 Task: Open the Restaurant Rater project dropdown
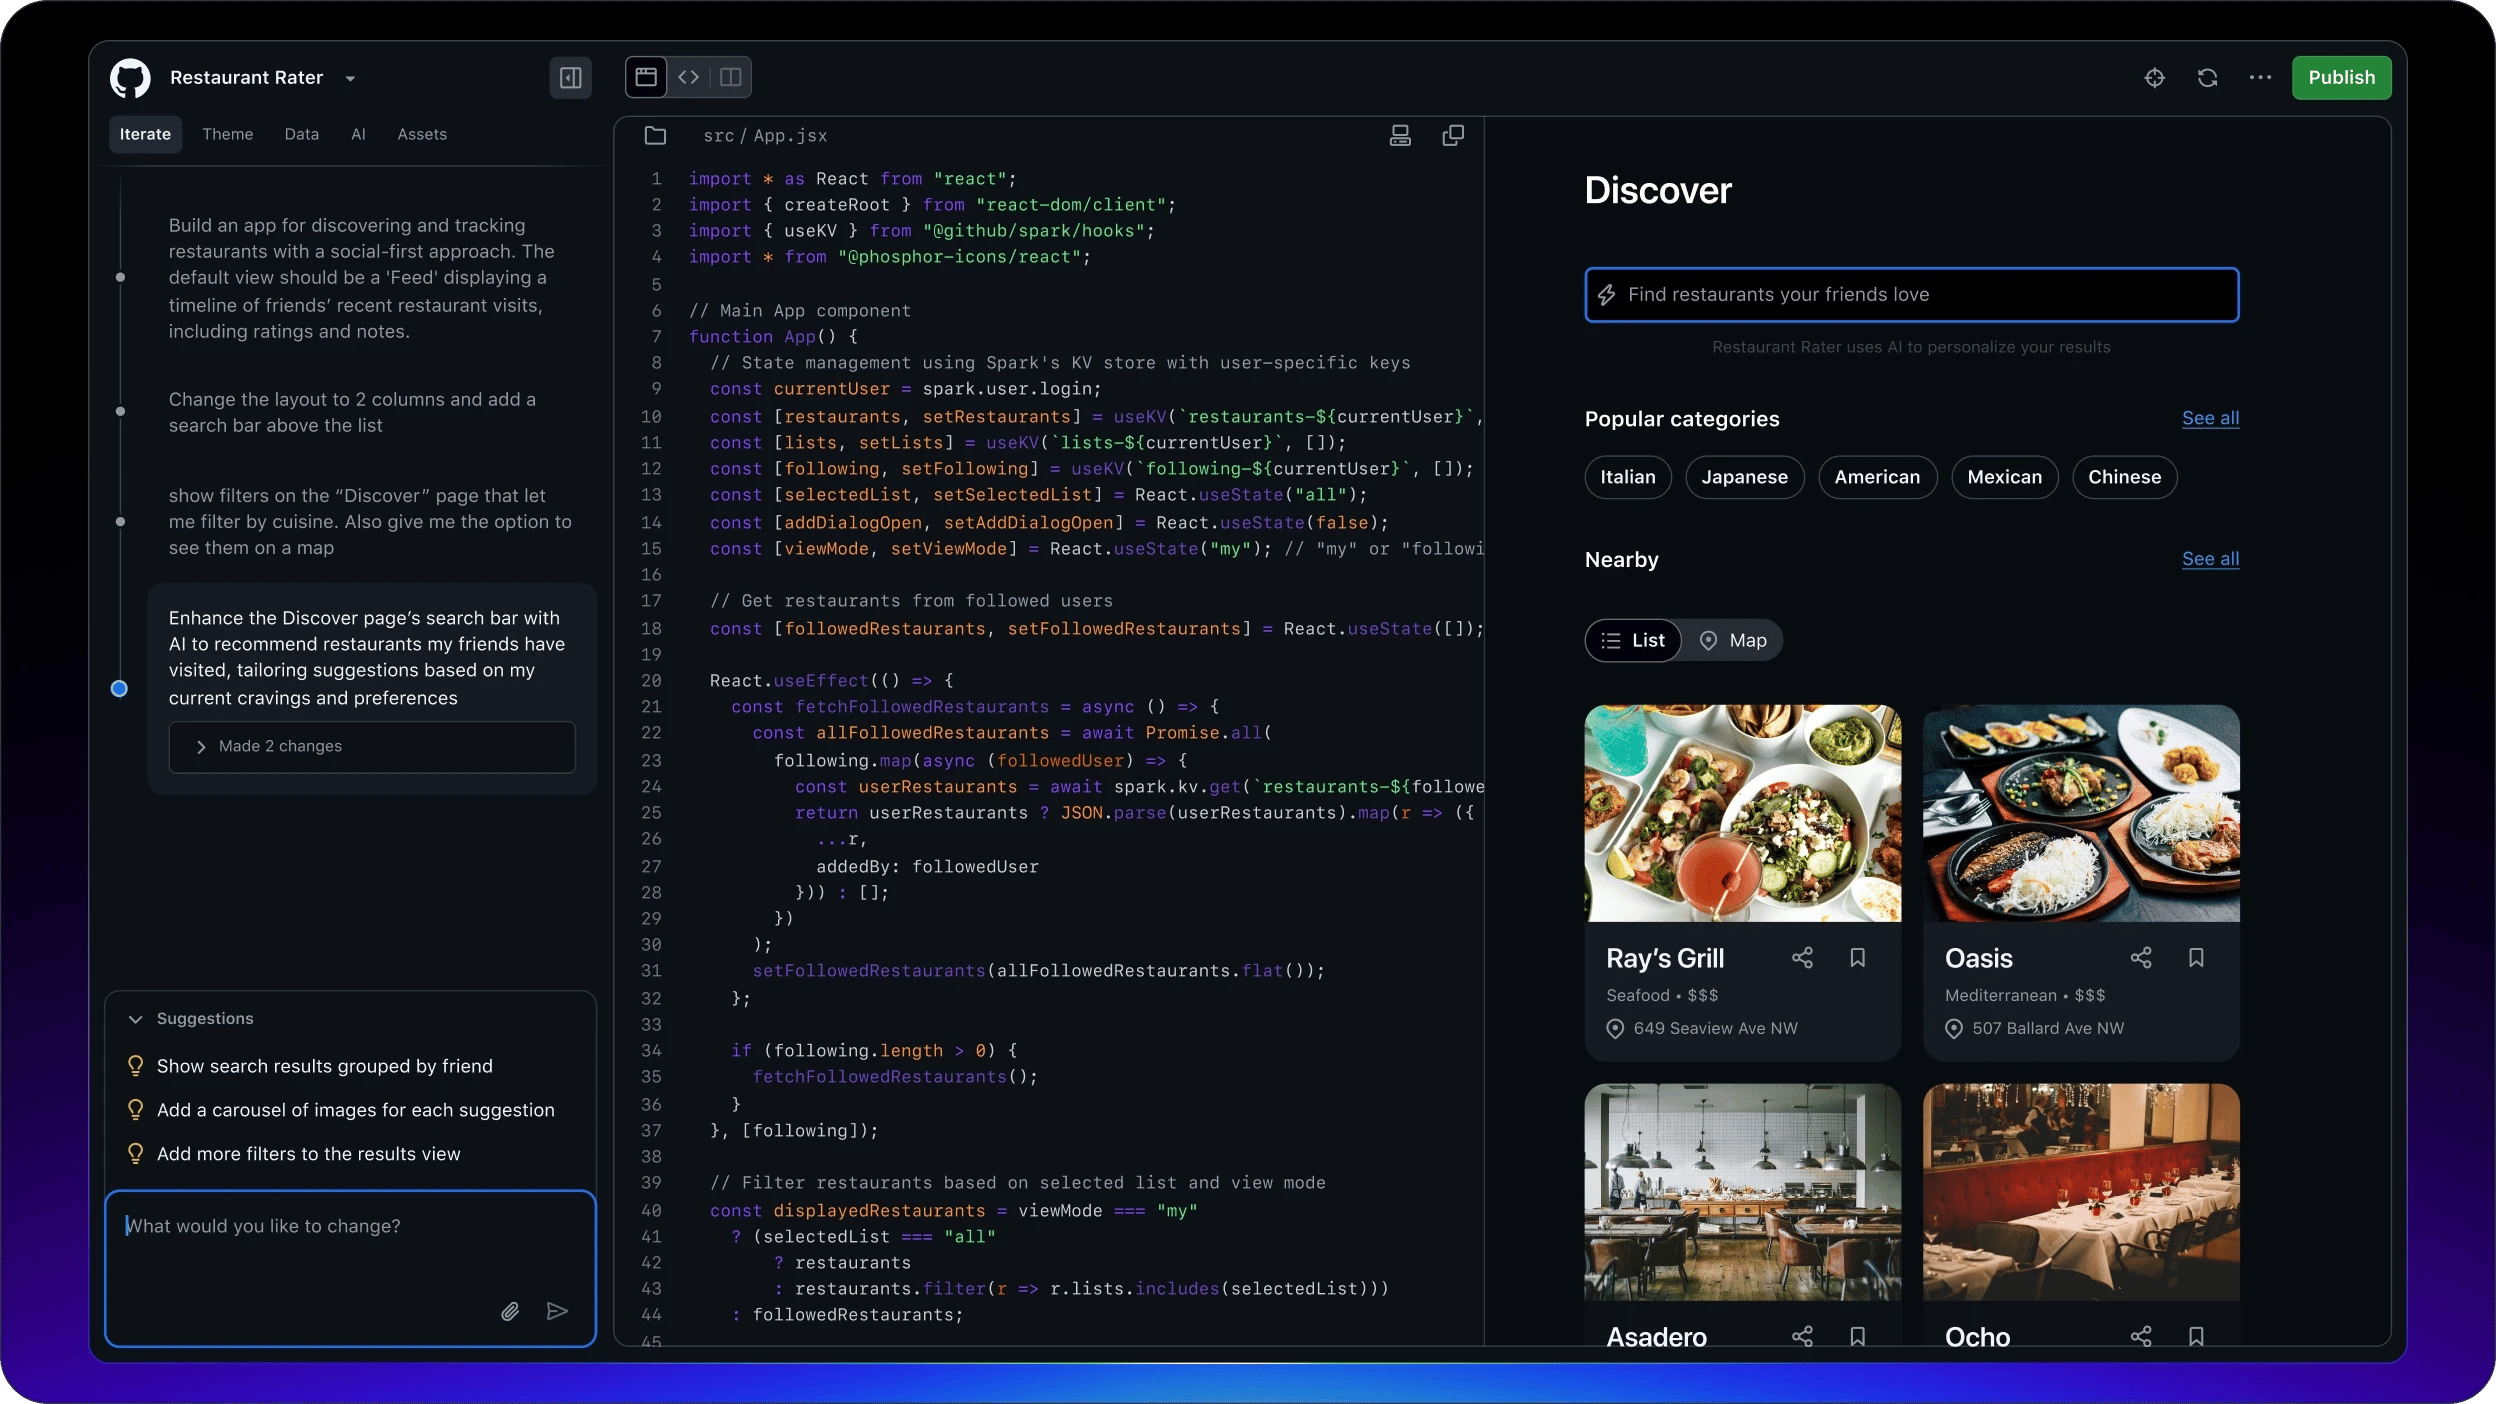click(350, 78)
